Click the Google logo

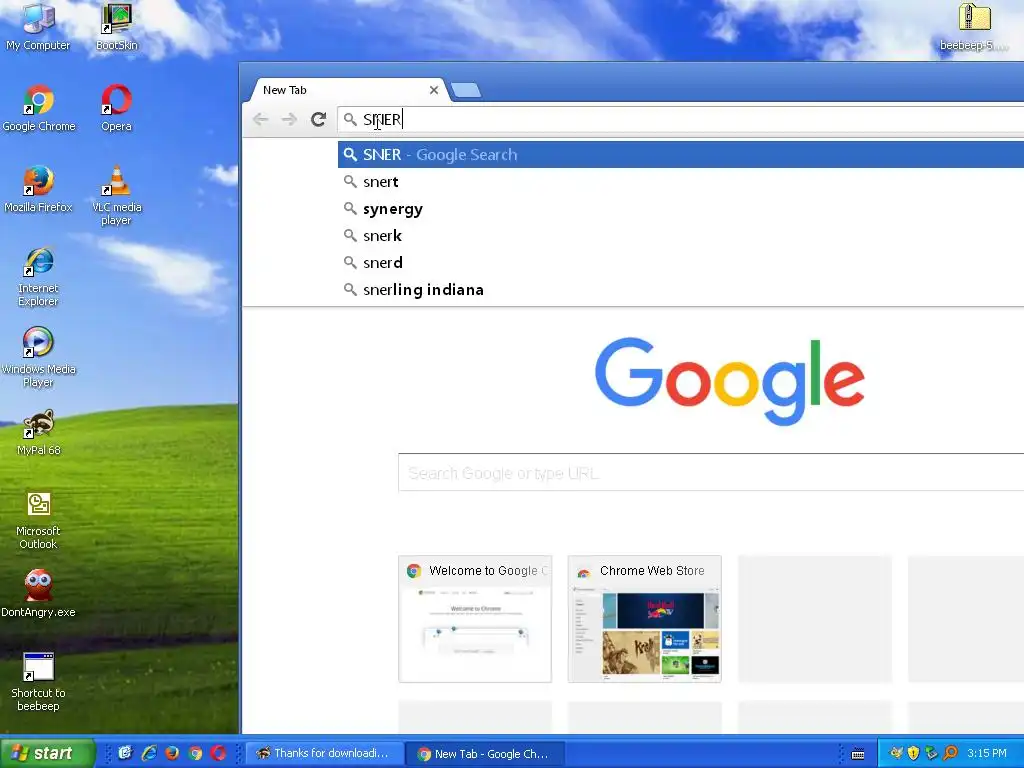click(x=729, y=381)
